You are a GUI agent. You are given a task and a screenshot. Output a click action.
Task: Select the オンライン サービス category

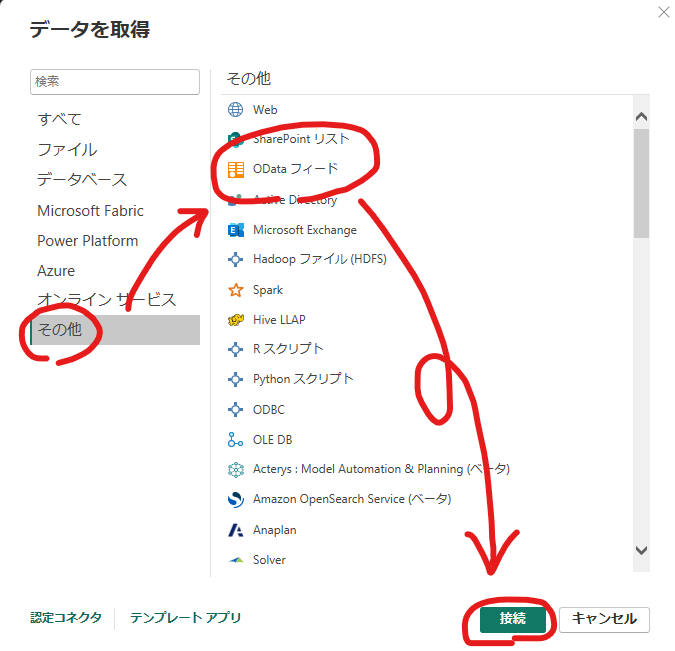pyautogui.click(x=107, y=300)
